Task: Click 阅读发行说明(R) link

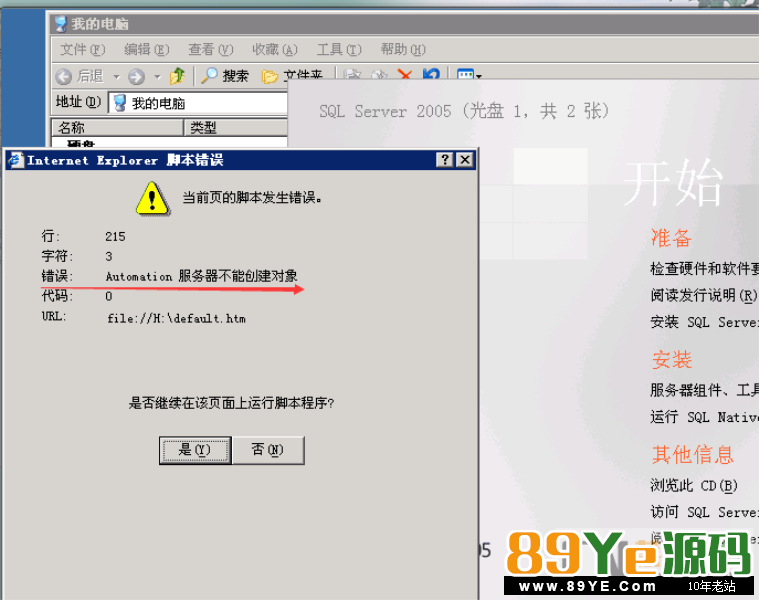Action: (703, 295)
